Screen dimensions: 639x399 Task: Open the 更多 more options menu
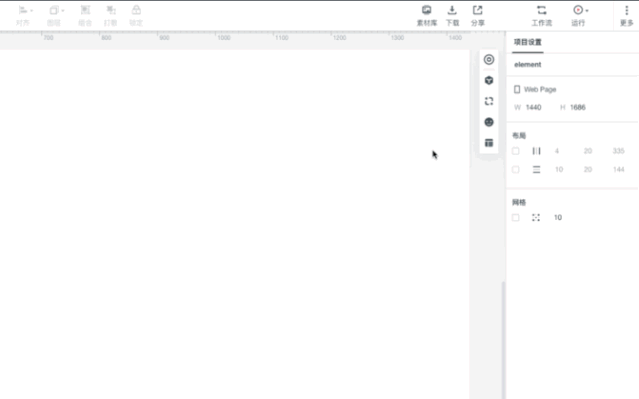(x=627, y=15)
